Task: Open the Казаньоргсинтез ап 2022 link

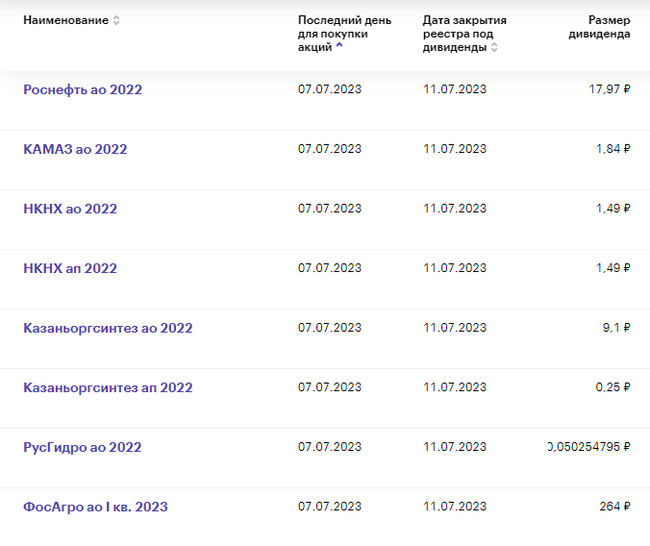Action: 108,388
